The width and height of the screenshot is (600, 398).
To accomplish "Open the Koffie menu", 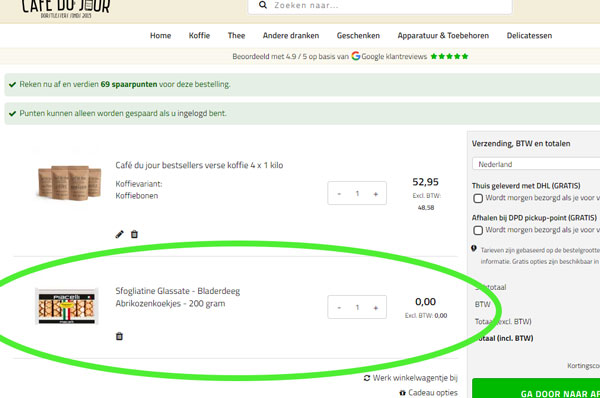I will click(x=199, y=36).
